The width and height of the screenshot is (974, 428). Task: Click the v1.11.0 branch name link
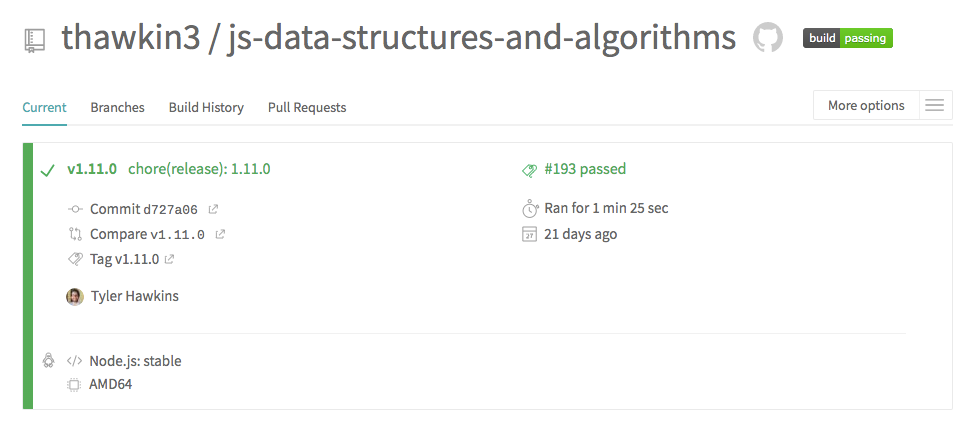click(x=92, y=169)
